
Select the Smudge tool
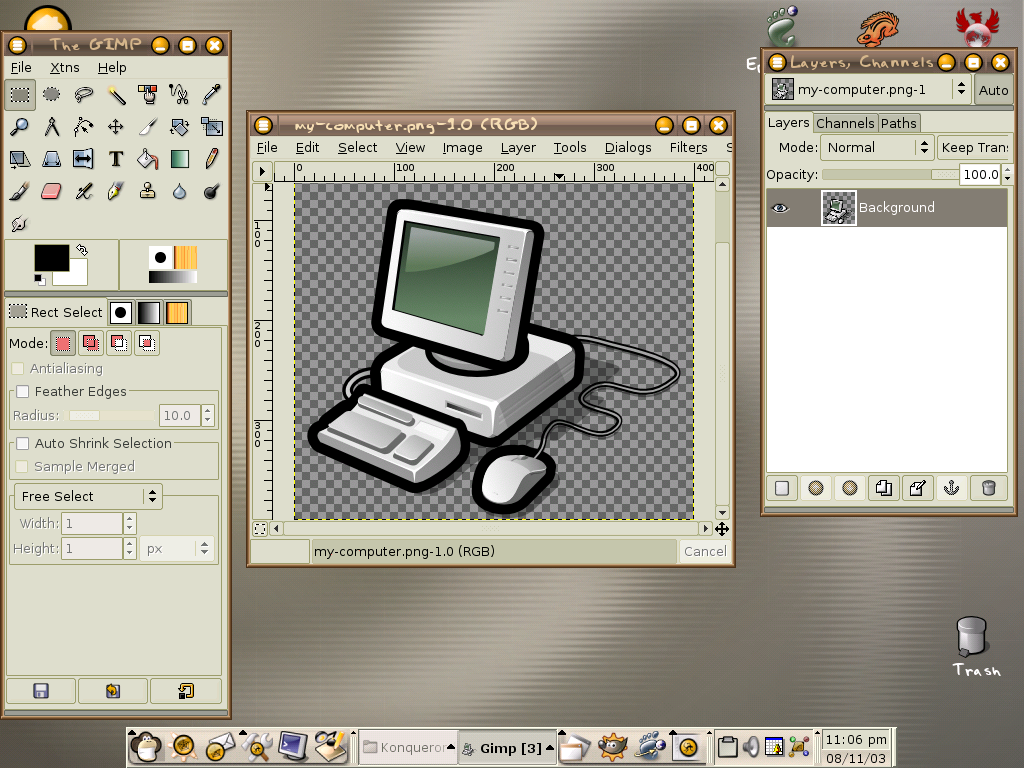coord(20,223)
